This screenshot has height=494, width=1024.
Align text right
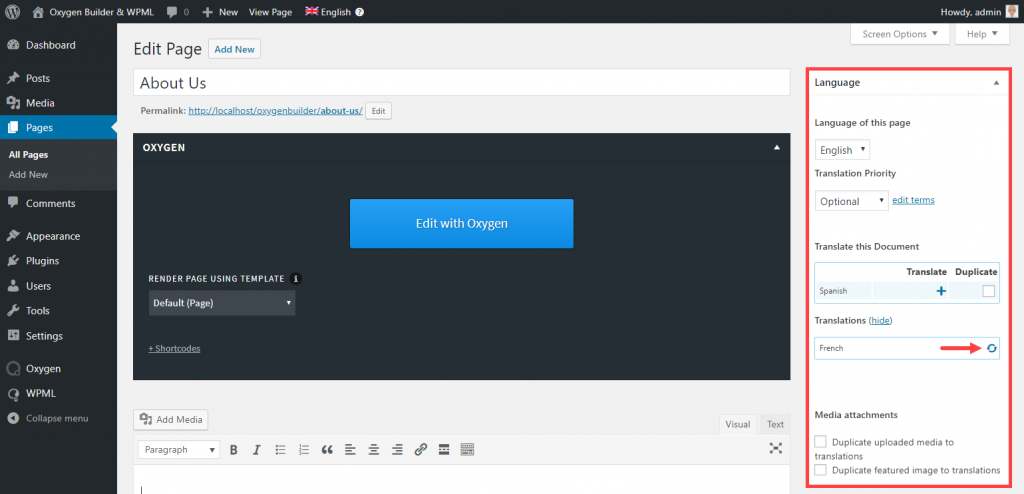[x=397, y=450]
